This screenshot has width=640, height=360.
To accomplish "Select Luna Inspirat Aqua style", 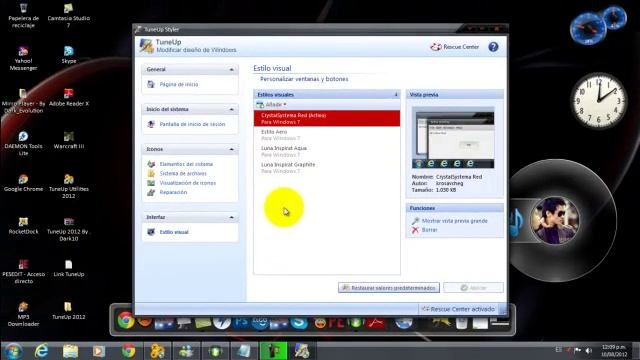I will point(327,151).
